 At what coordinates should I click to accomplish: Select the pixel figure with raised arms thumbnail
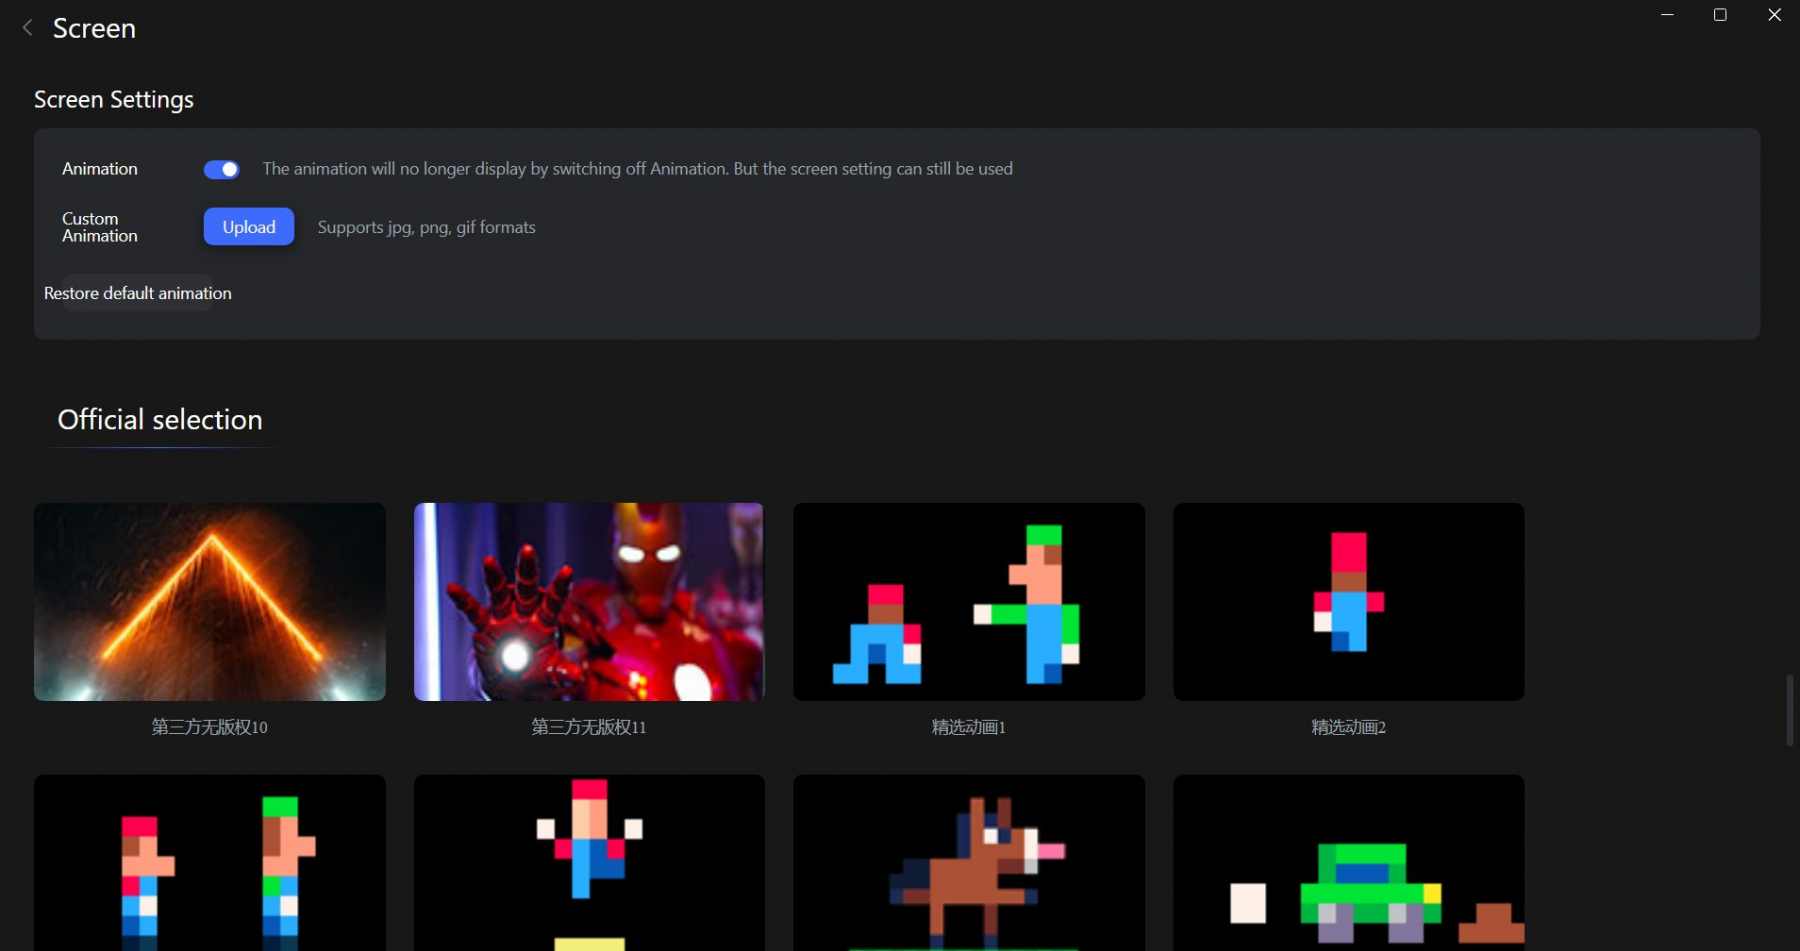coord(589,863)
